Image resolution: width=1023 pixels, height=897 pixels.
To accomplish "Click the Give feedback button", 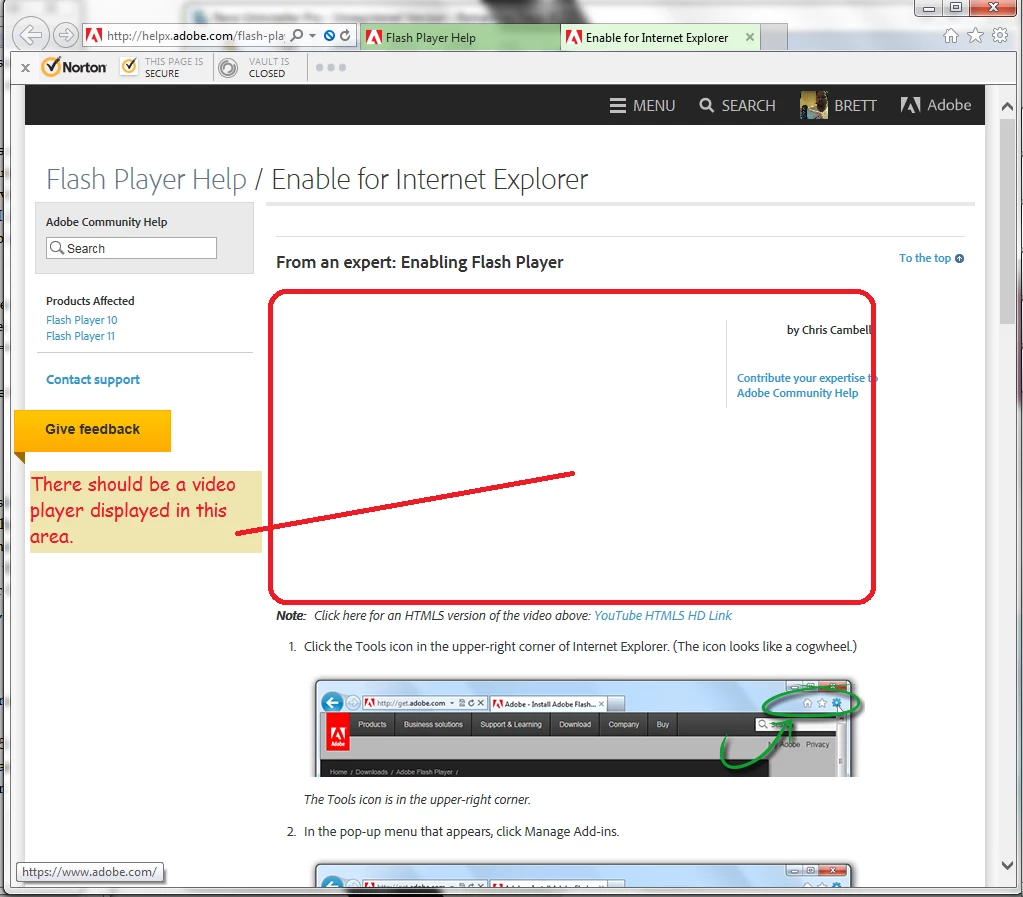I will tap(92, 429).
